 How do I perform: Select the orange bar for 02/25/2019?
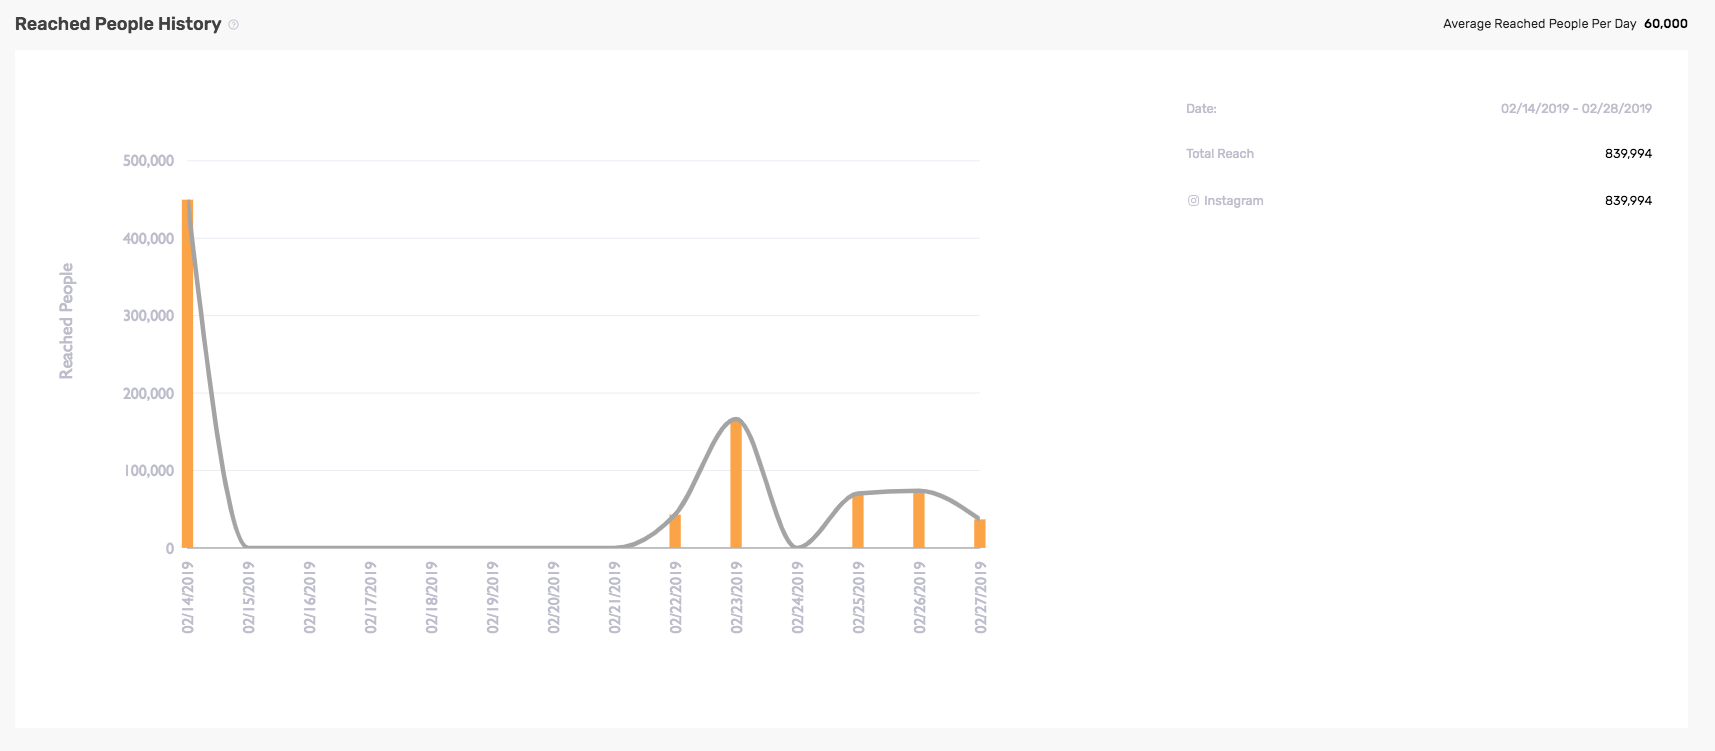pos(858,521)
